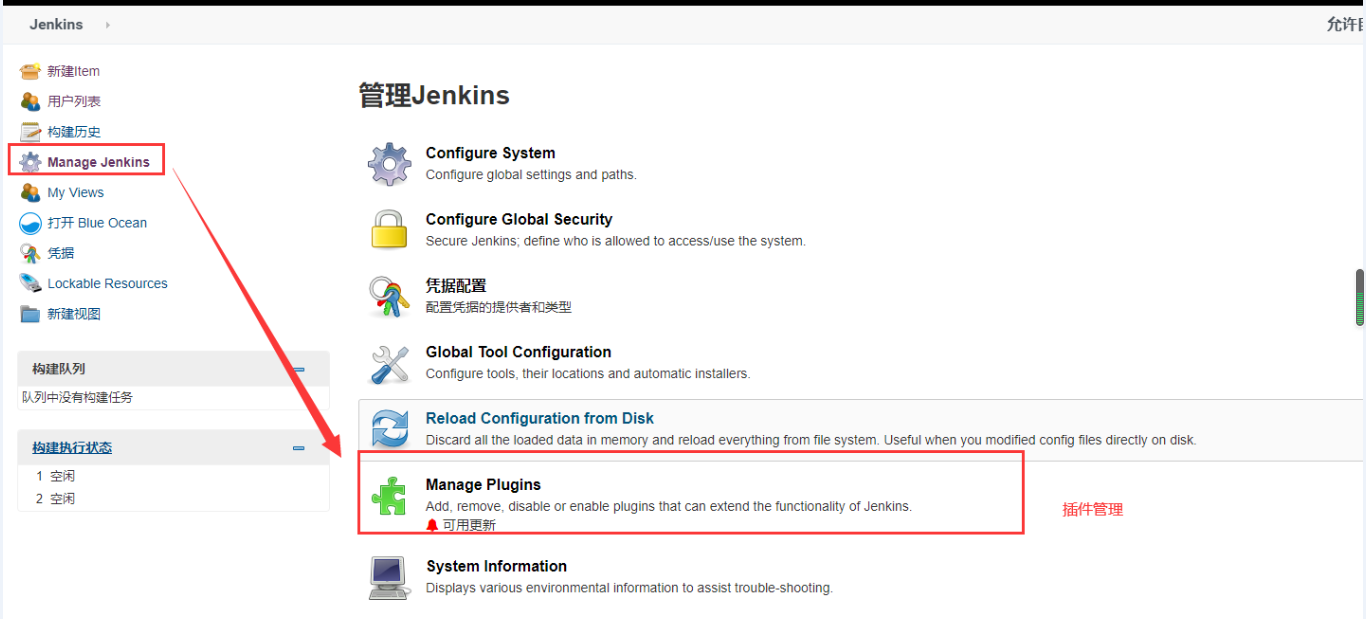1366x619 pixels.
Task: Click the Global Tool Configuration wrench icon
Action: (389, 363)
